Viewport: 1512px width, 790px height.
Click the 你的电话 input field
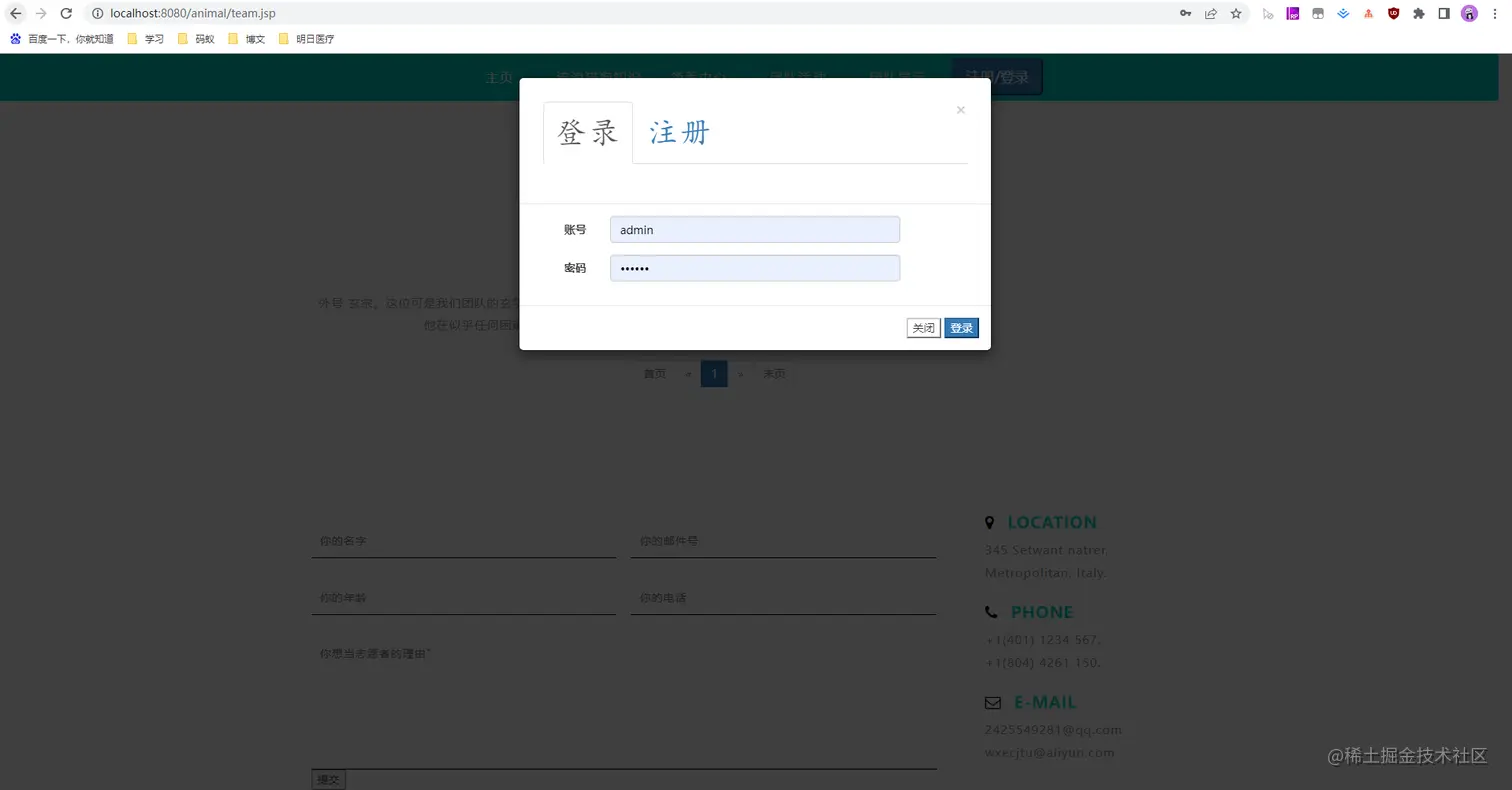coord(783,598)
